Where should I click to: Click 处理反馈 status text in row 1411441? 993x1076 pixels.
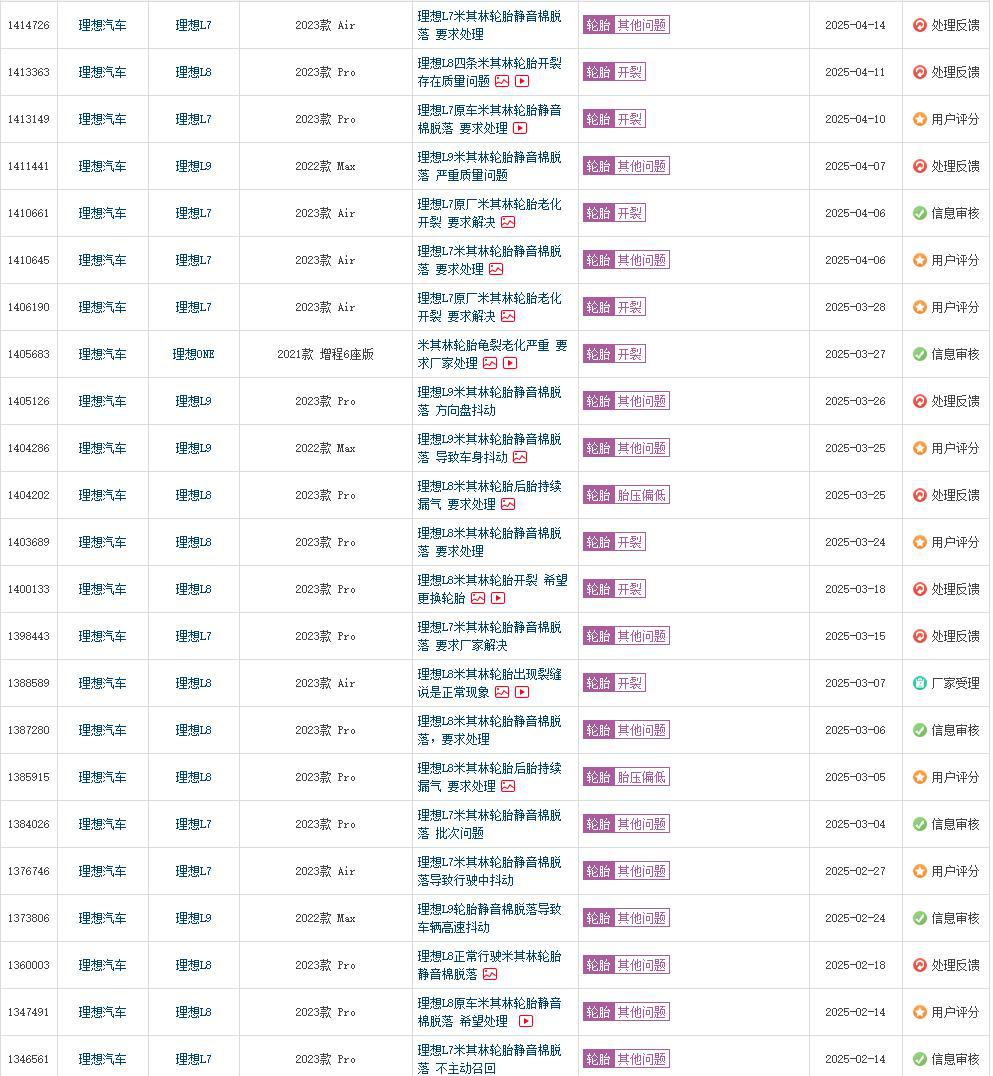click(955, 166)
